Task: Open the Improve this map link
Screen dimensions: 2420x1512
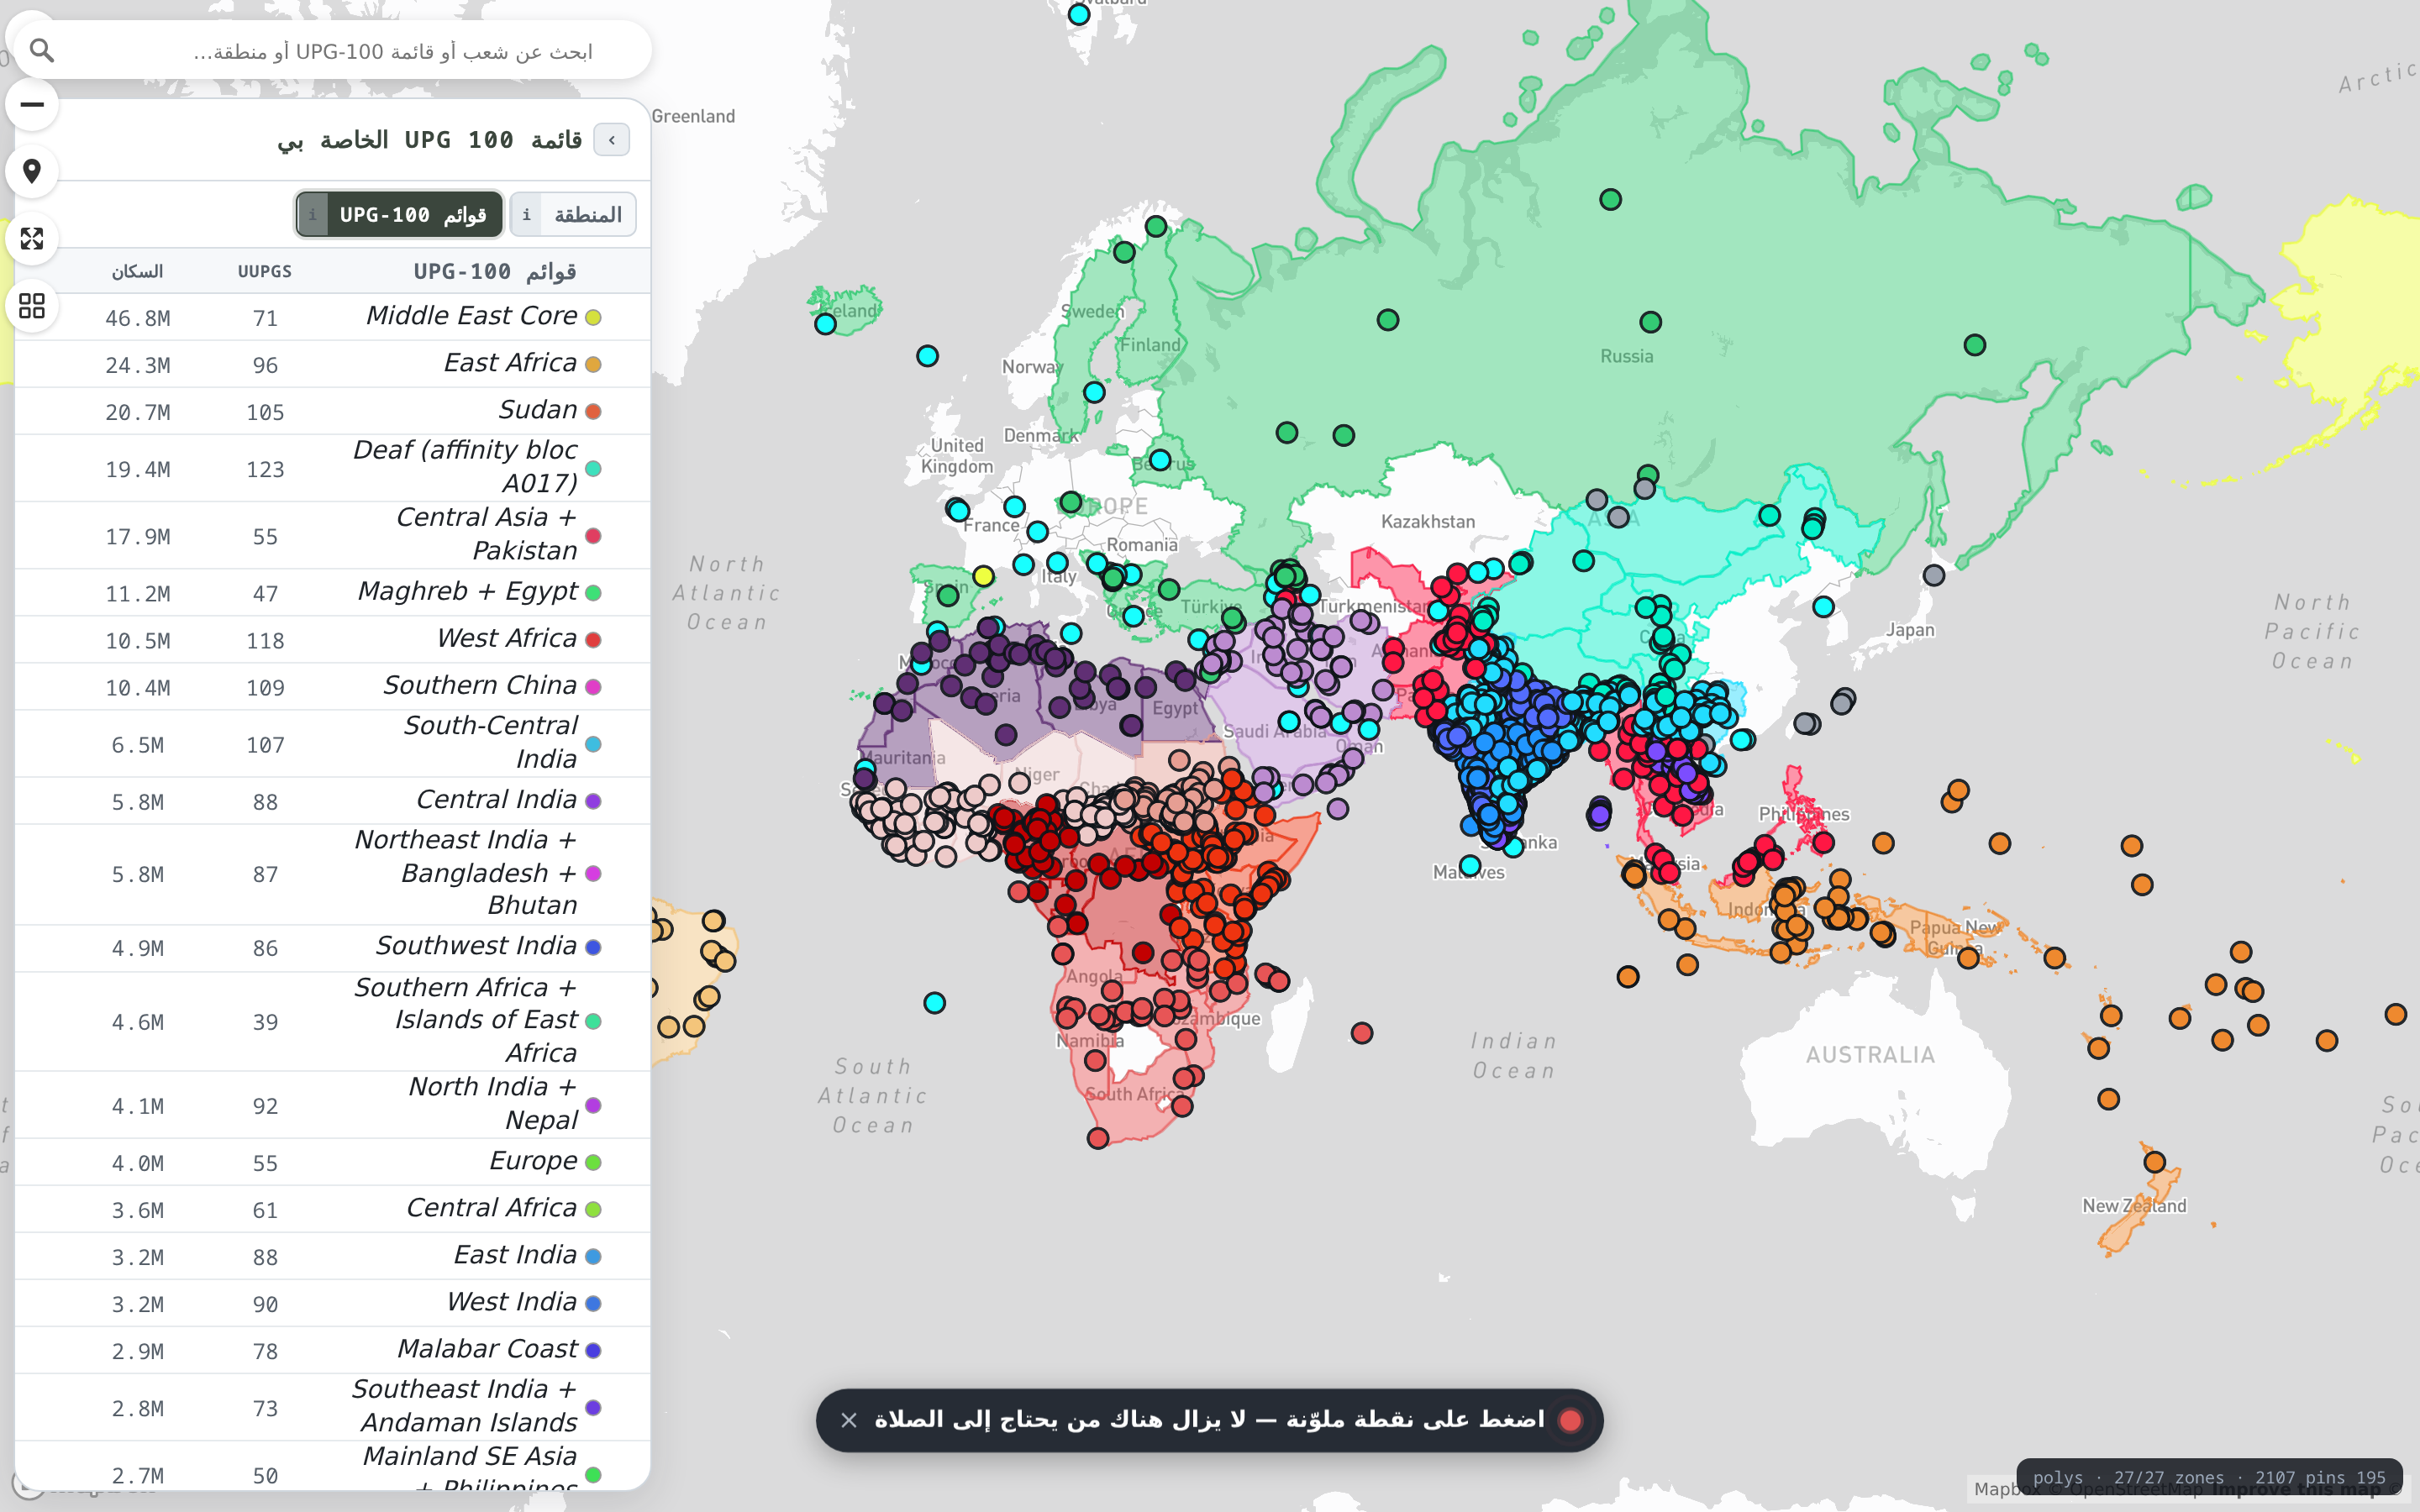Action: [2296, 1490]
